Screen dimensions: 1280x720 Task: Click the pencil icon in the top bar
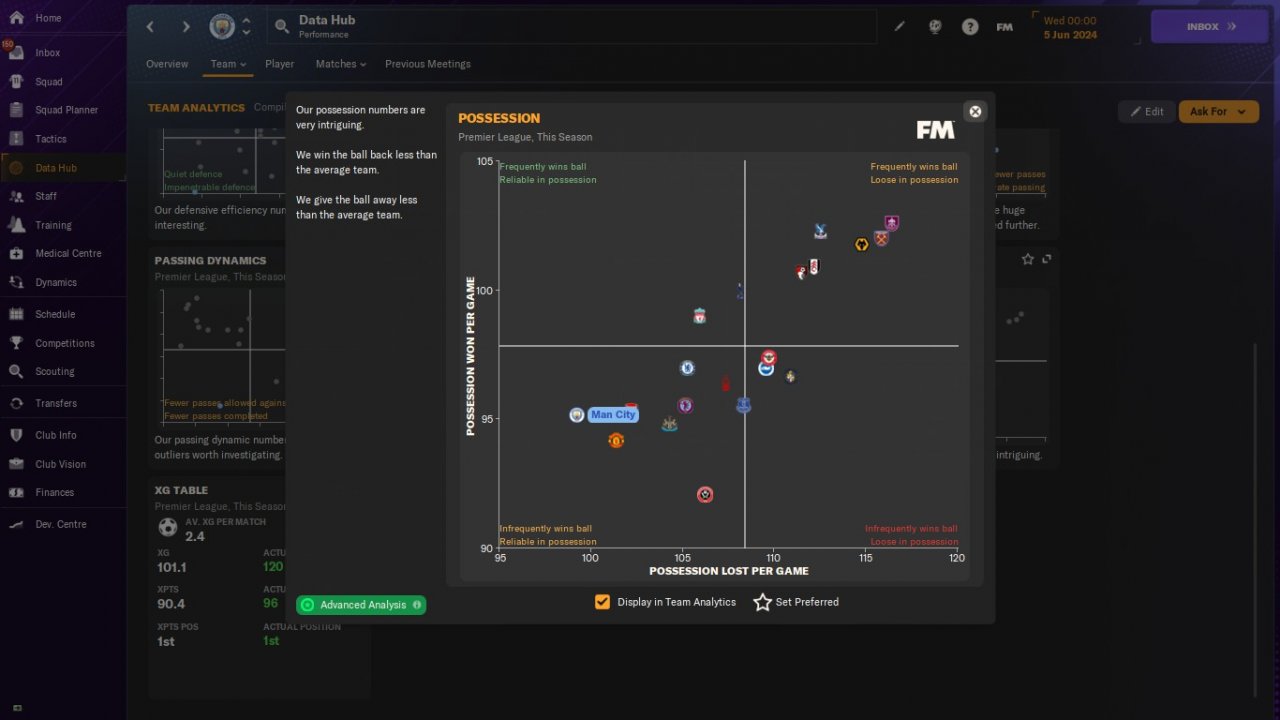[899, 27]
